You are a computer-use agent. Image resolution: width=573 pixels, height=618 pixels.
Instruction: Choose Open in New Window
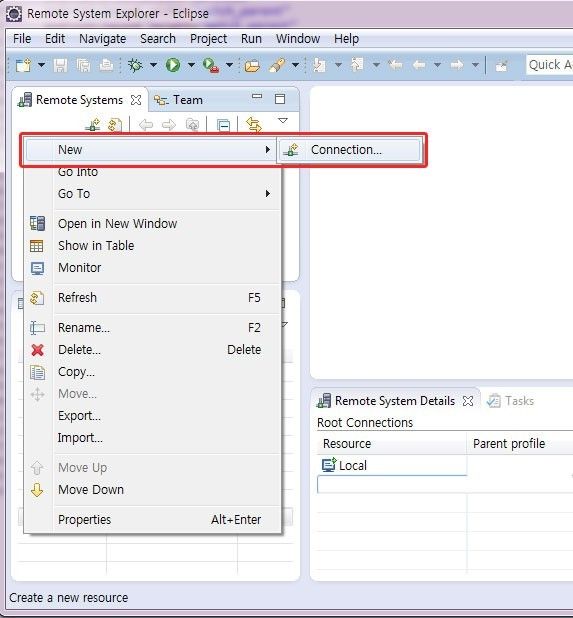click(x=153, y=223)
